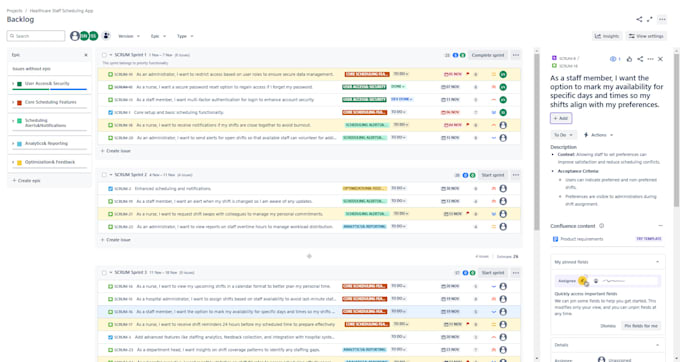Collapse the My pinned fields section
This screenshot has width=680, height=362.
tap(657, 262)
